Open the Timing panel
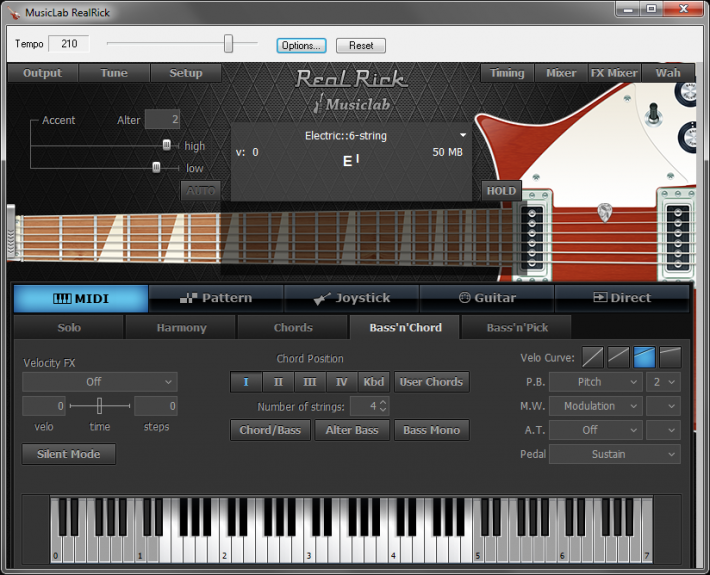 point(507,73)
